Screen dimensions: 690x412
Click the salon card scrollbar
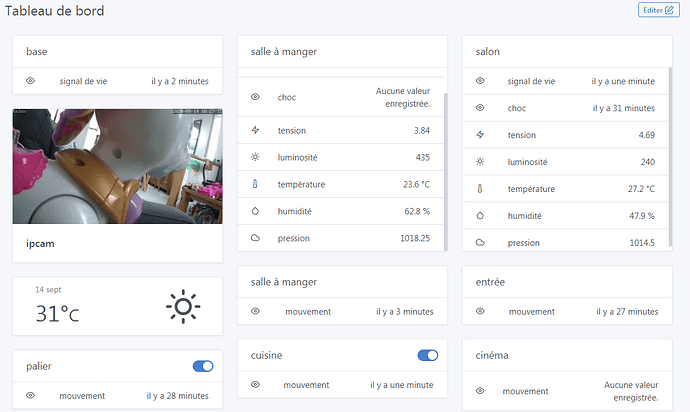tap(670, 157)
